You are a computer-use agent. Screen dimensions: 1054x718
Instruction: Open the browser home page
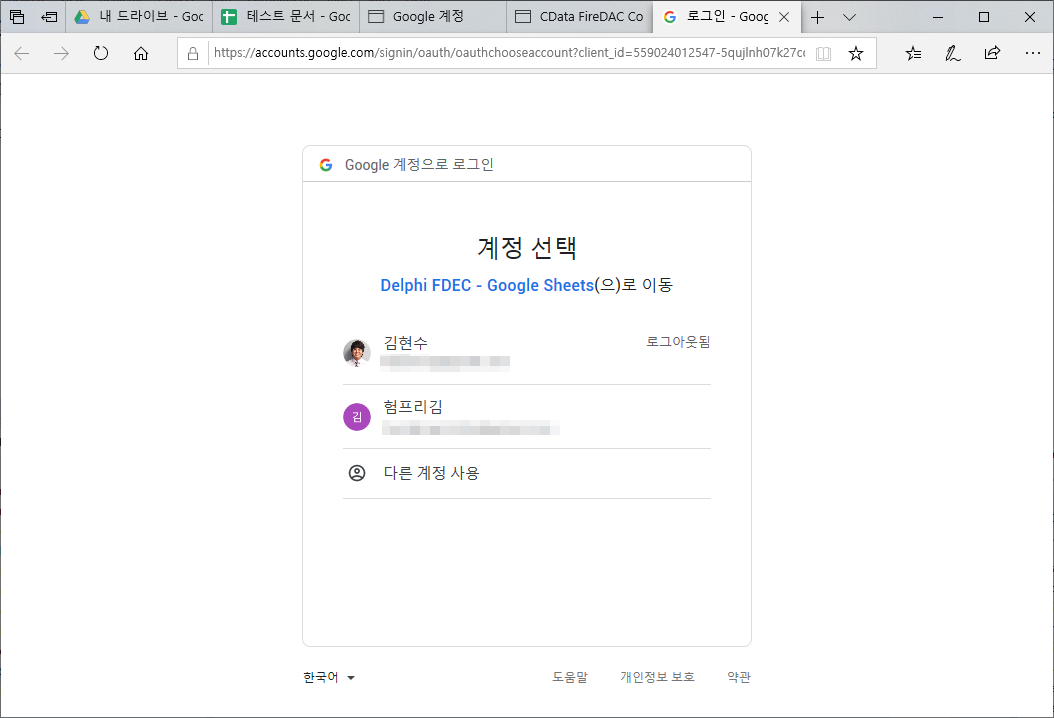[x=140, y=53]
